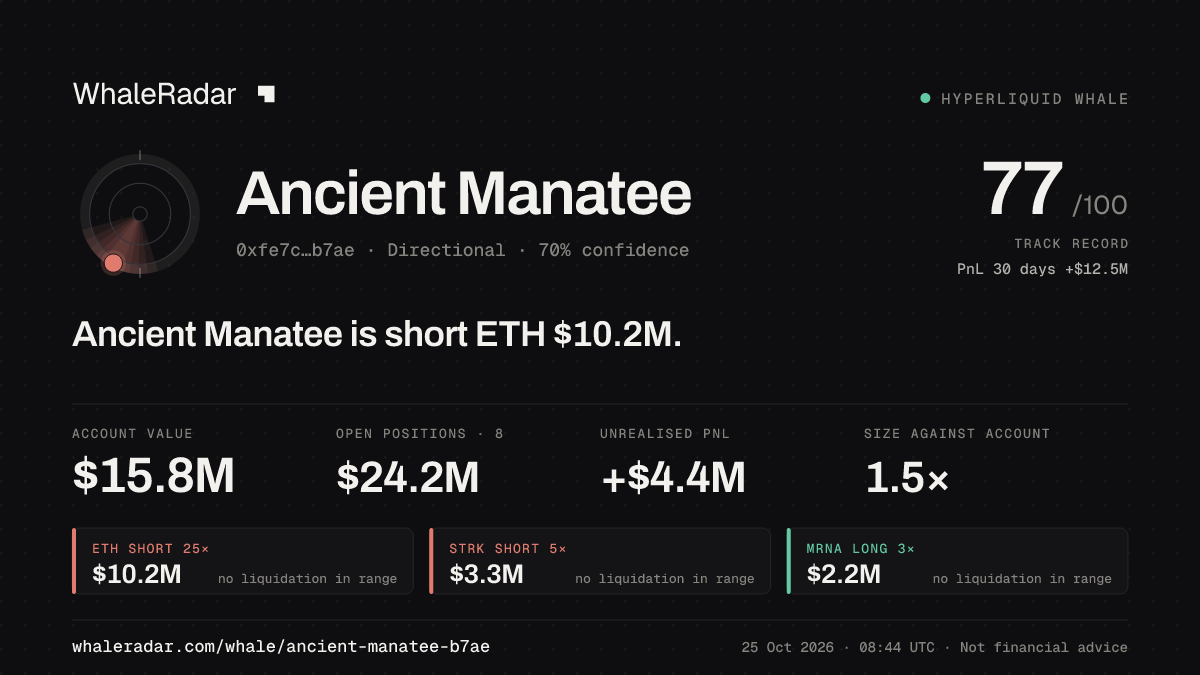Screen dimensions: 1200x675
Task: Click the Ancient Manatee title
Action: click(464, 193)
